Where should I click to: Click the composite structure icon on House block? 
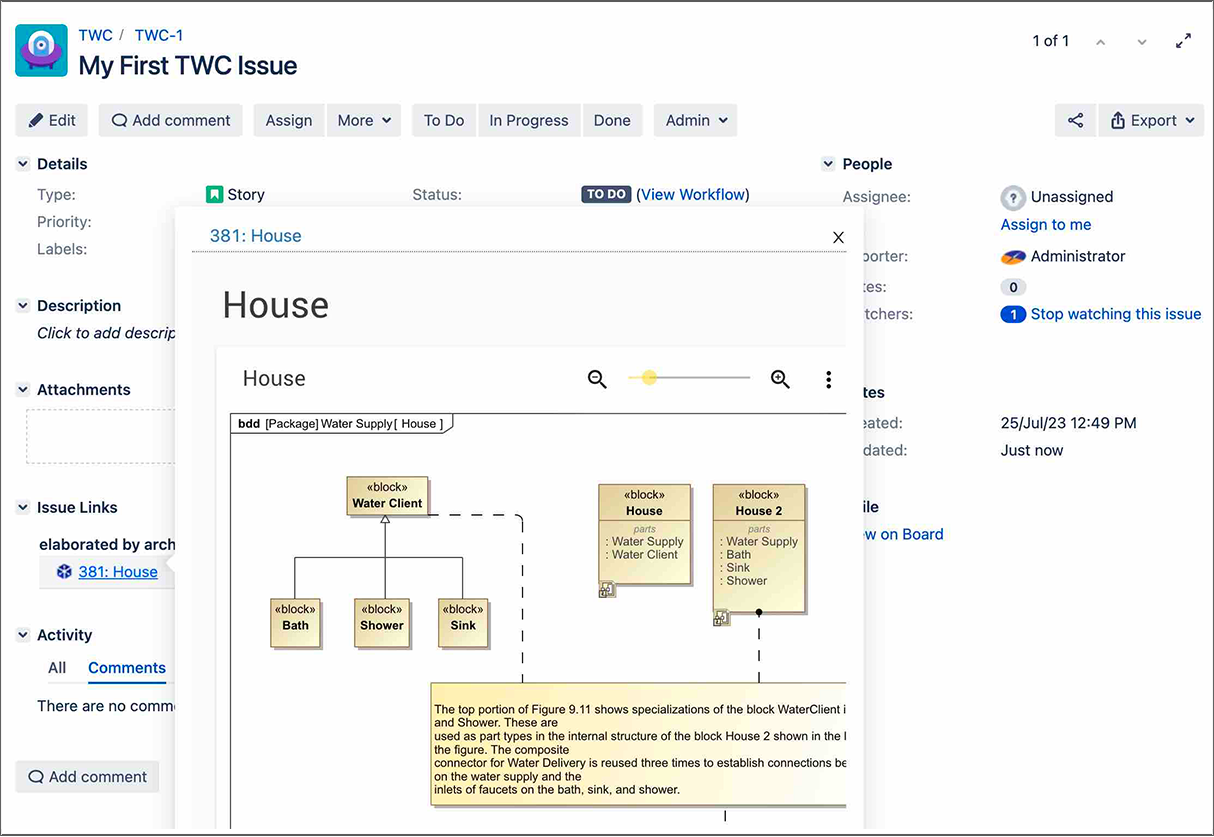point(606,590)
